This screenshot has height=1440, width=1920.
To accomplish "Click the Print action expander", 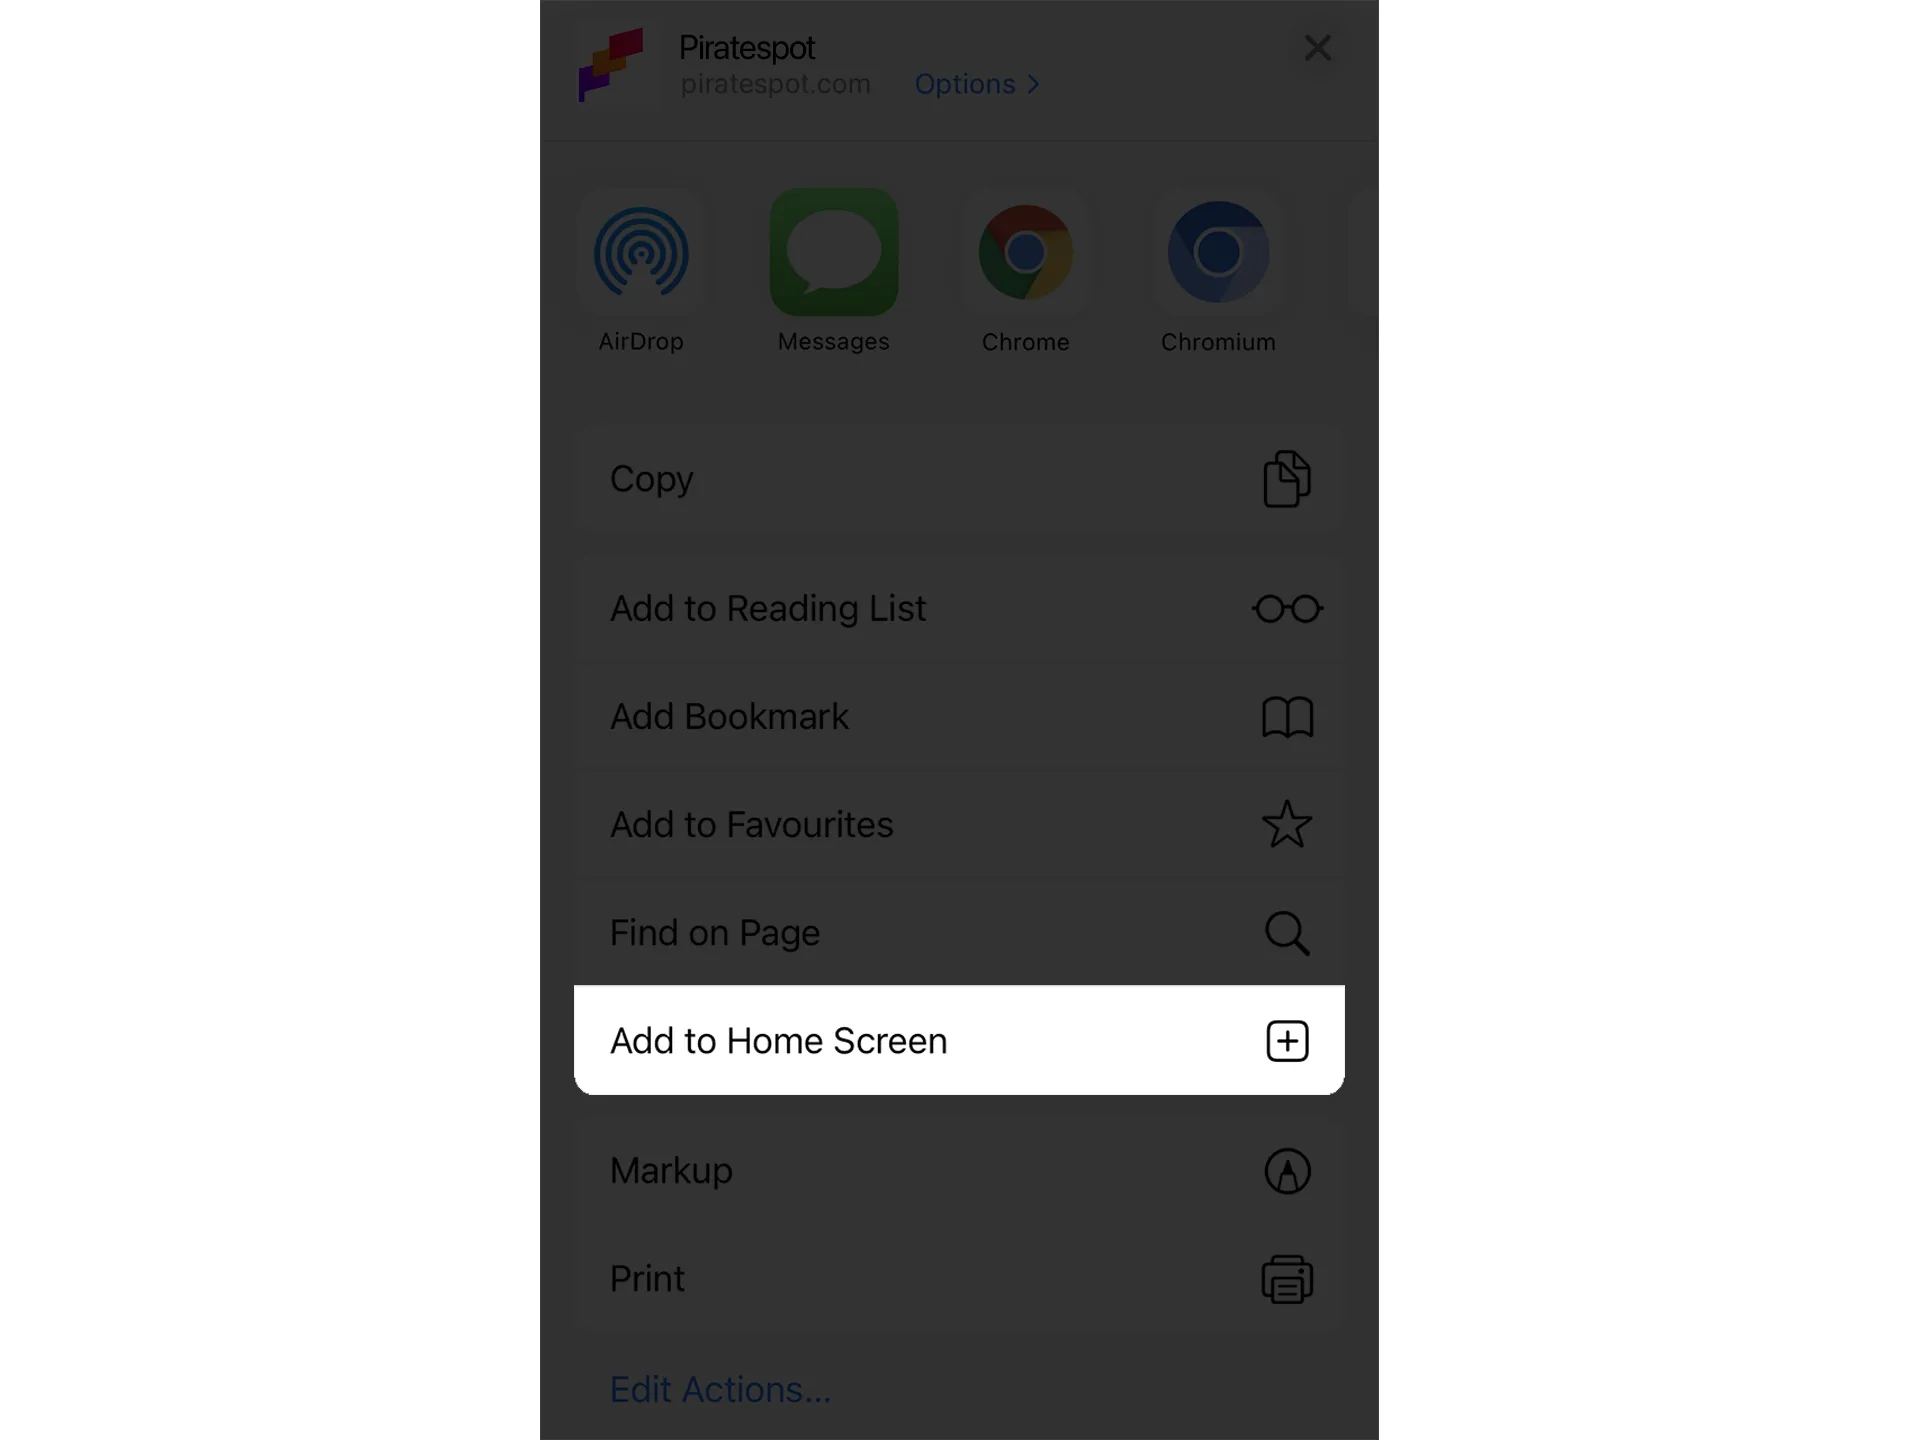I will point(1287,1278).
